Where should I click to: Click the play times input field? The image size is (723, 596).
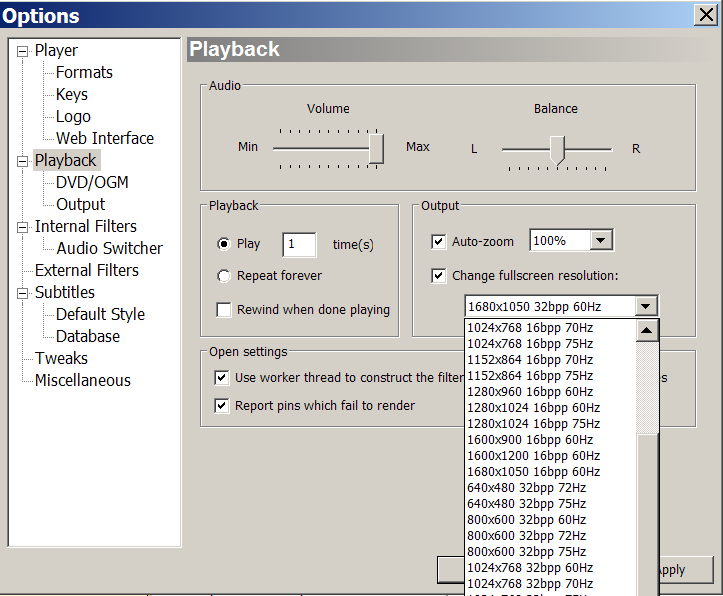pos(299,244)
